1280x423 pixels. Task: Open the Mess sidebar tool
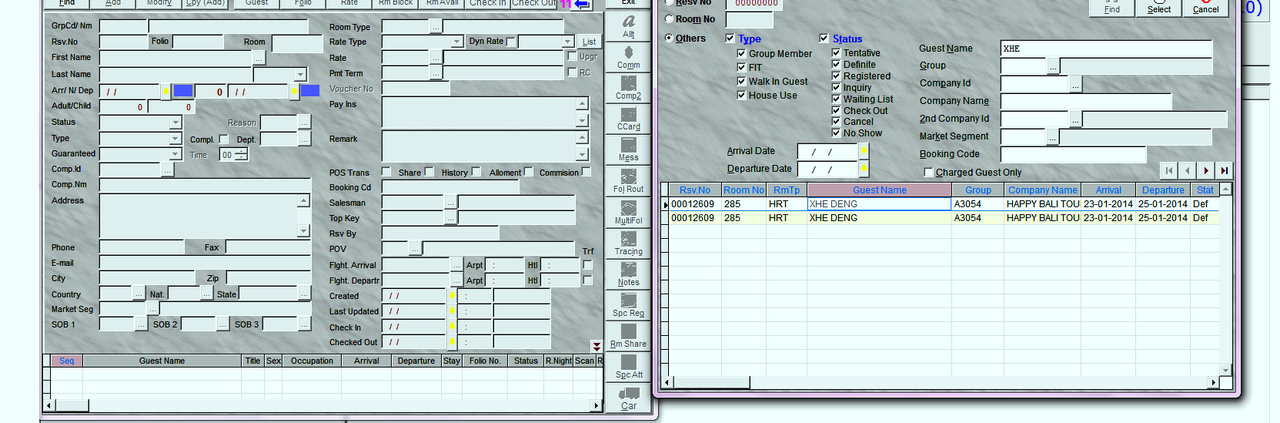tap(628, 148)
